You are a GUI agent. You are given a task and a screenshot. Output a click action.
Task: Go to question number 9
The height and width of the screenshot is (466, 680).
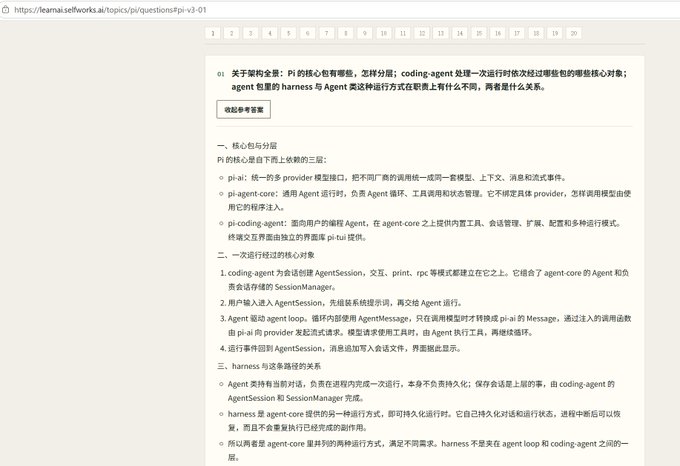pyautogui.click(x=365, y=33)
